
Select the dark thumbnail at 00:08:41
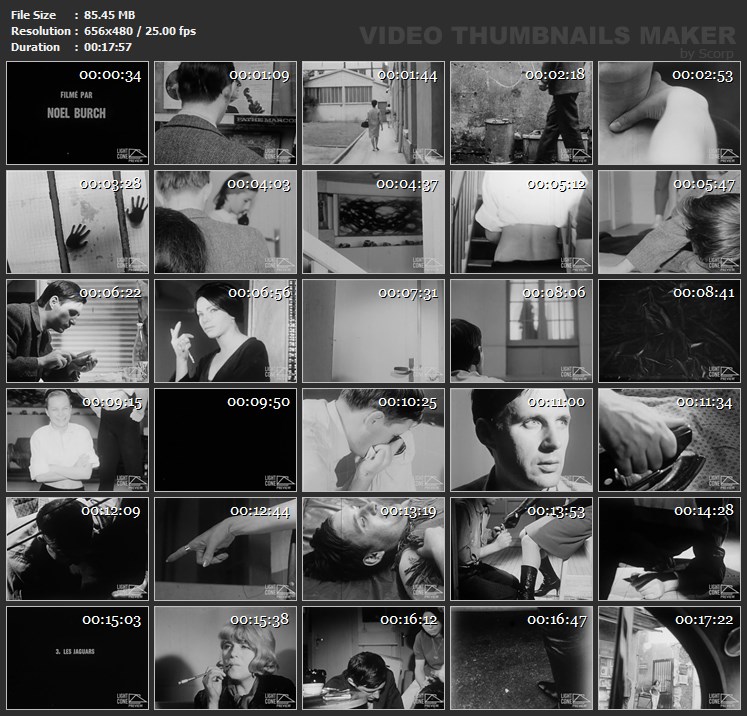(669, 331)
